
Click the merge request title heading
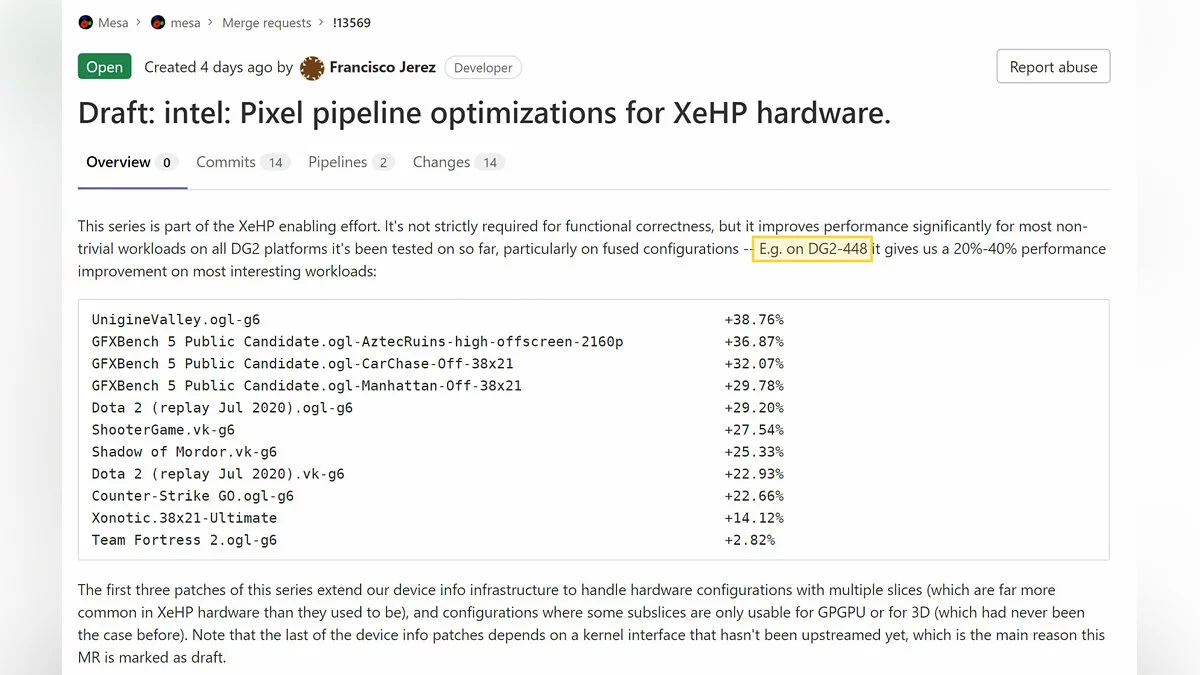click(x=484, y=113)
